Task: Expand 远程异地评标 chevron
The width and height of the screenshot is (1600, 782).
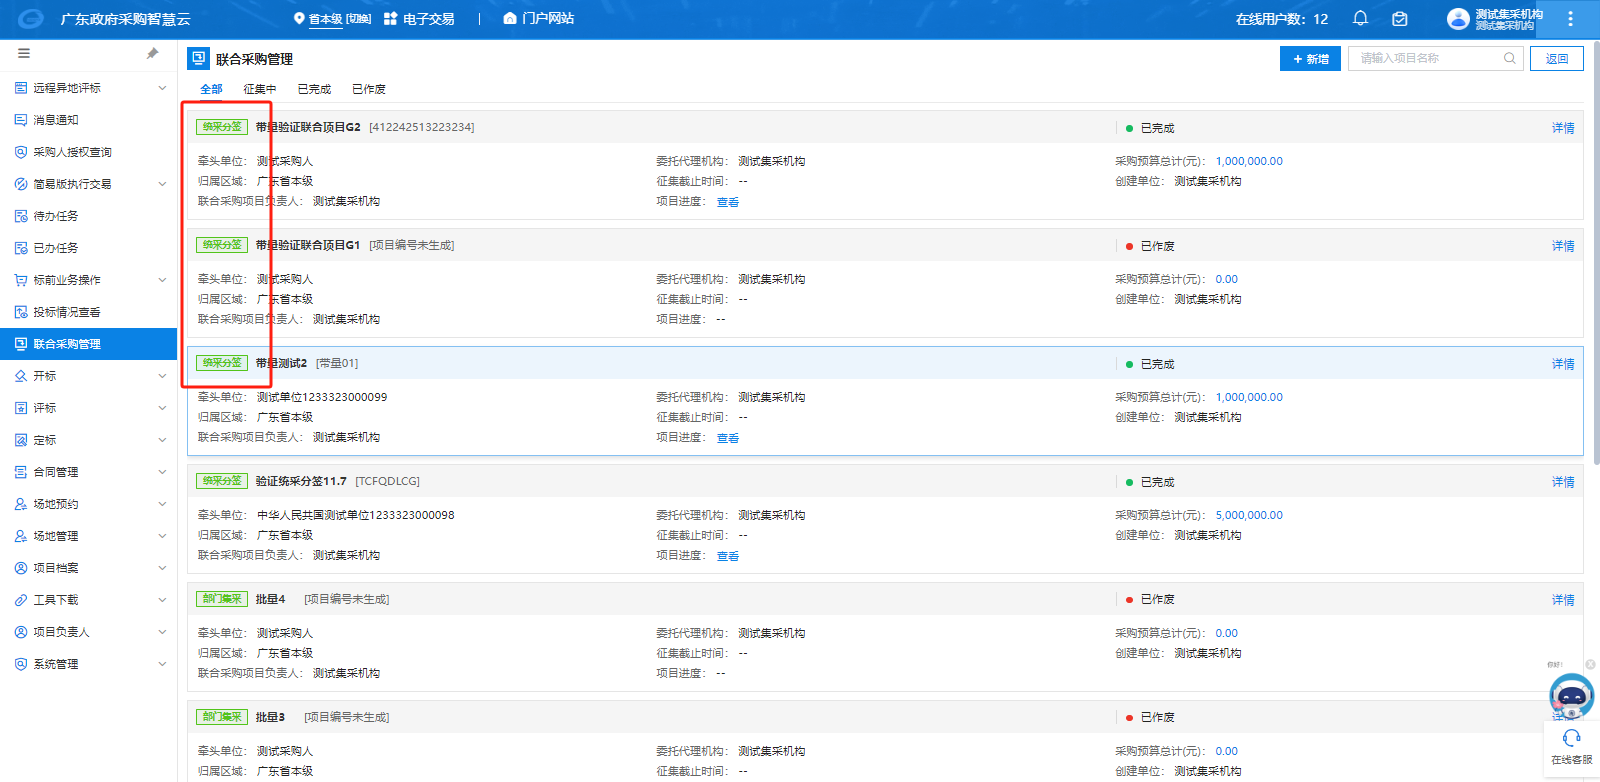Action: coord(162,88)
